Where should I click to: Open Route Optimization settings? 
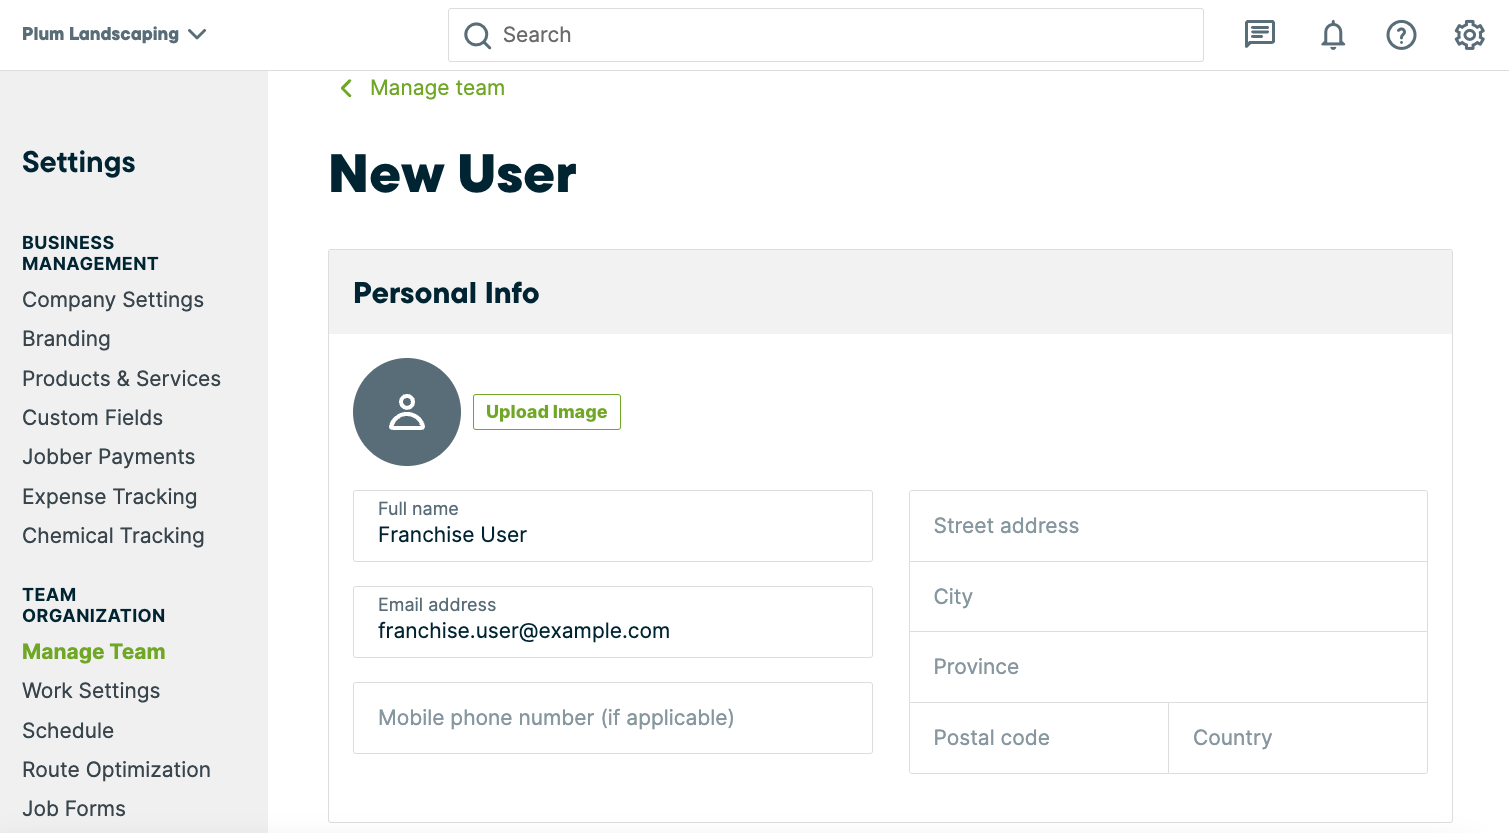click(x=116, y=770)
